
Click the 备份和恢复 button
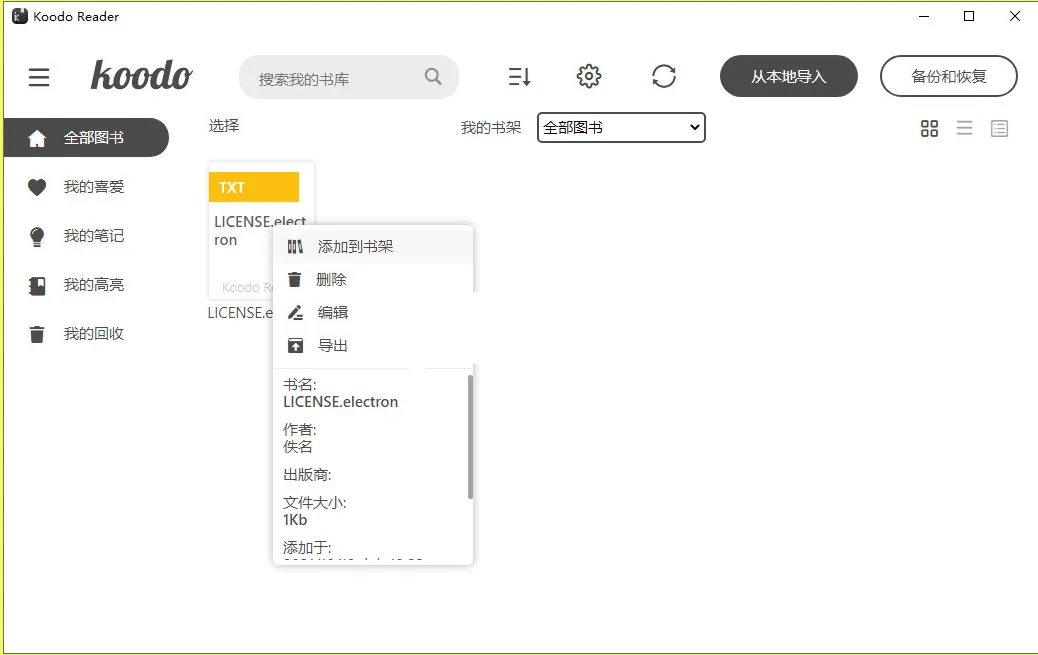[x=948, y=75]
